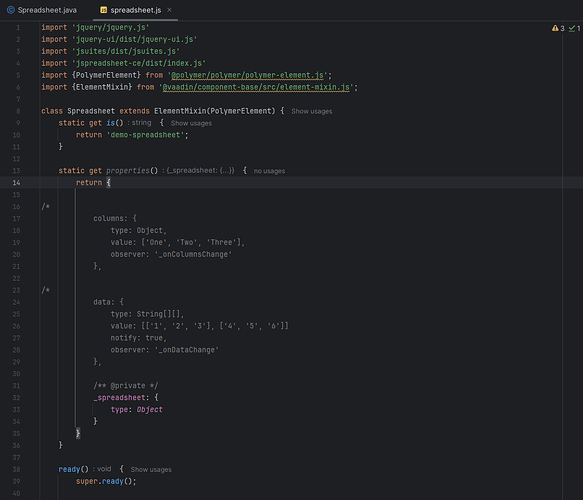
Task: Select the spreadsheet.js tab
Action: (x=135, y=10)
